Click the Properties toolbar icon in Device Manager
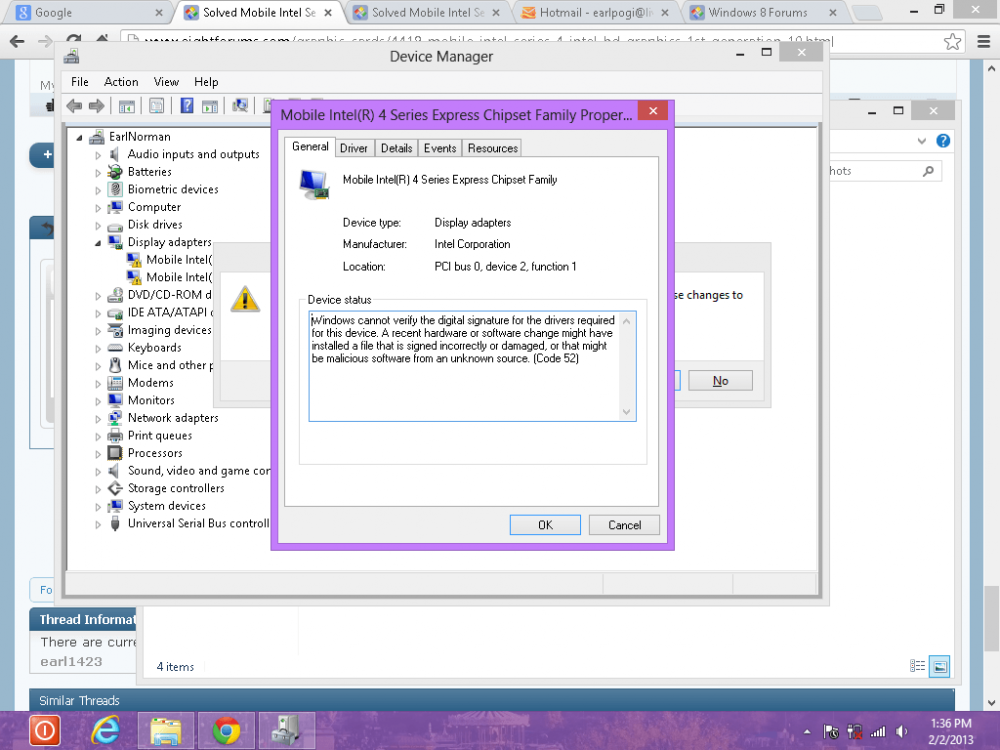 [156, 106]
